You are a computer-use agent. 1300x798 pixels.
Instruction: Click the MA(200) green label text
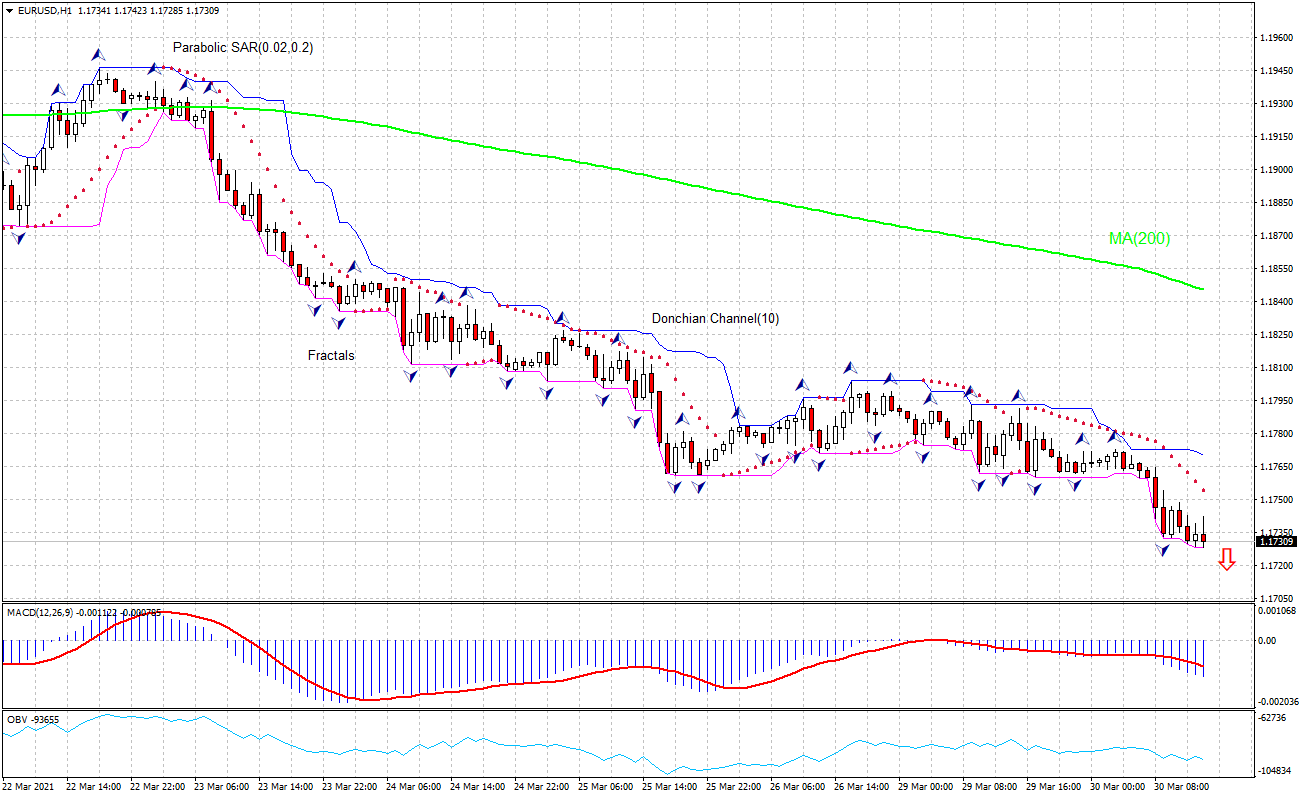pyautogui.click(x=1139, y=239)
